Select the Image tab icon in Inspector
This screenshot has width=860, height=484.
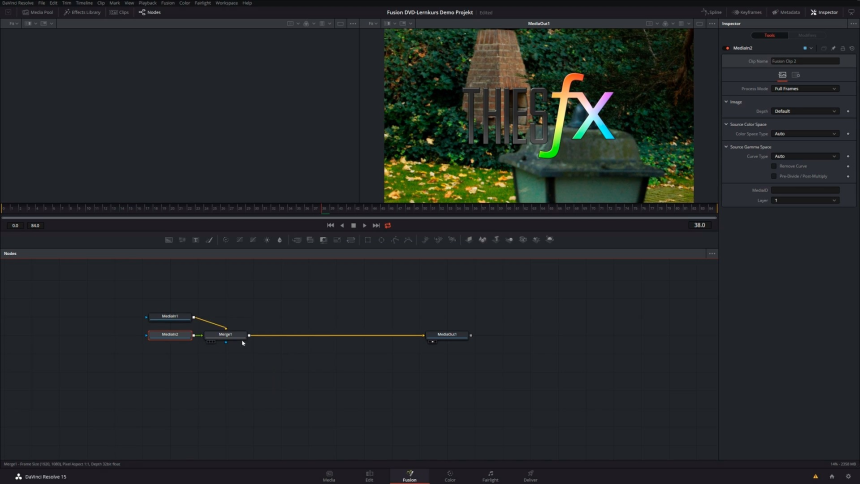pos(782,75)
